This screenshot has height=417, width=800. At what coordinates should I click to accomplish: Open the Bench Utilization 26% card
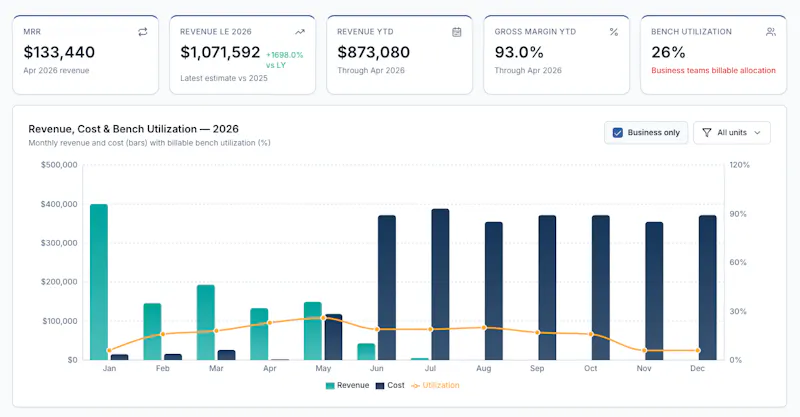713,55
